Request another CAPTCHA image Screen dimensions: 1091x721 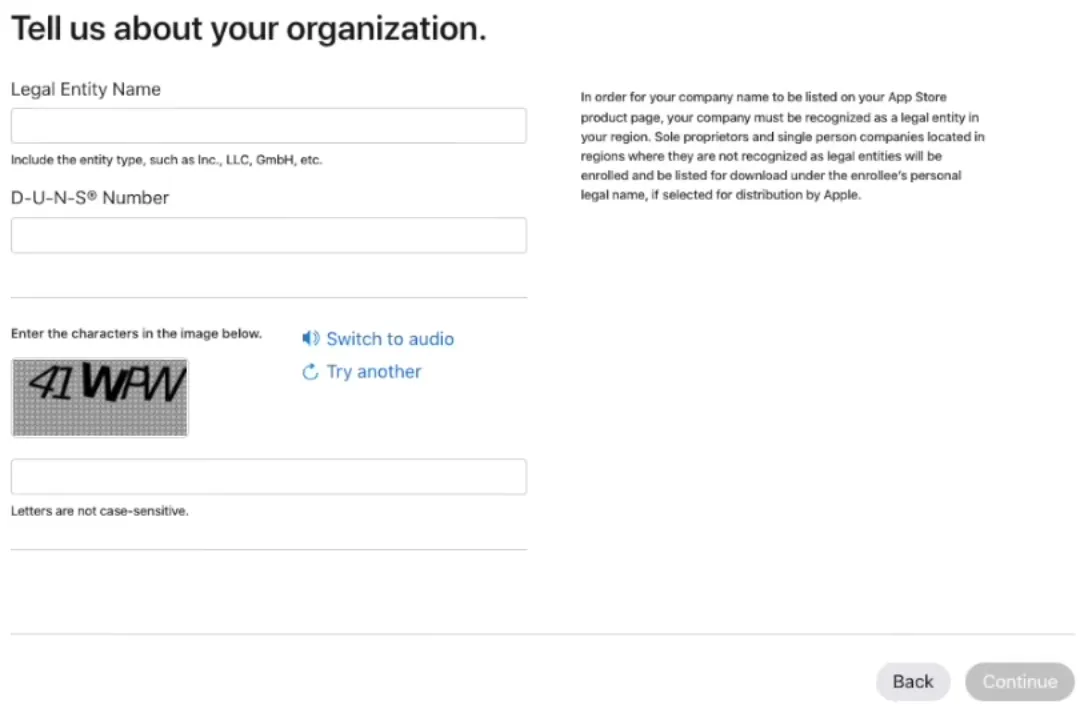pos(373,371)
